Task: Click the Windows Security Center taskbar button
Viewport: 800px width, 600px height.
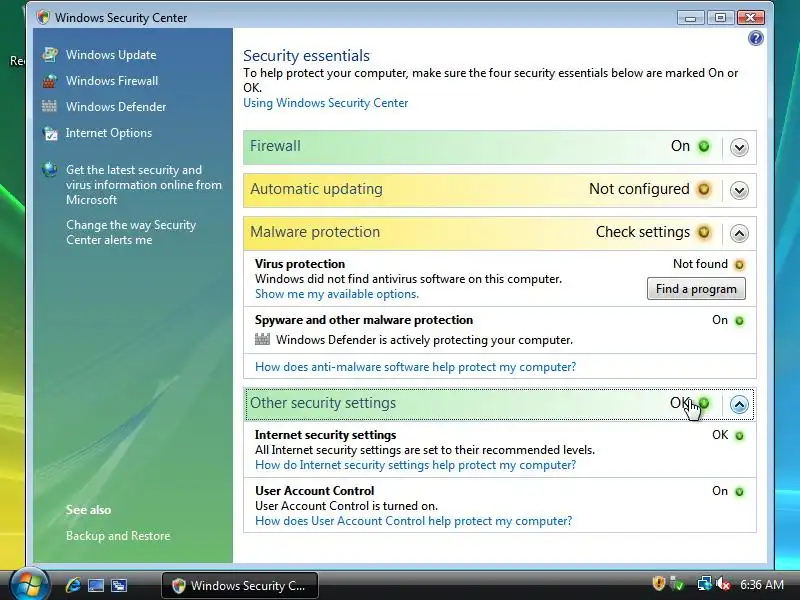Action: coord(240,585)
